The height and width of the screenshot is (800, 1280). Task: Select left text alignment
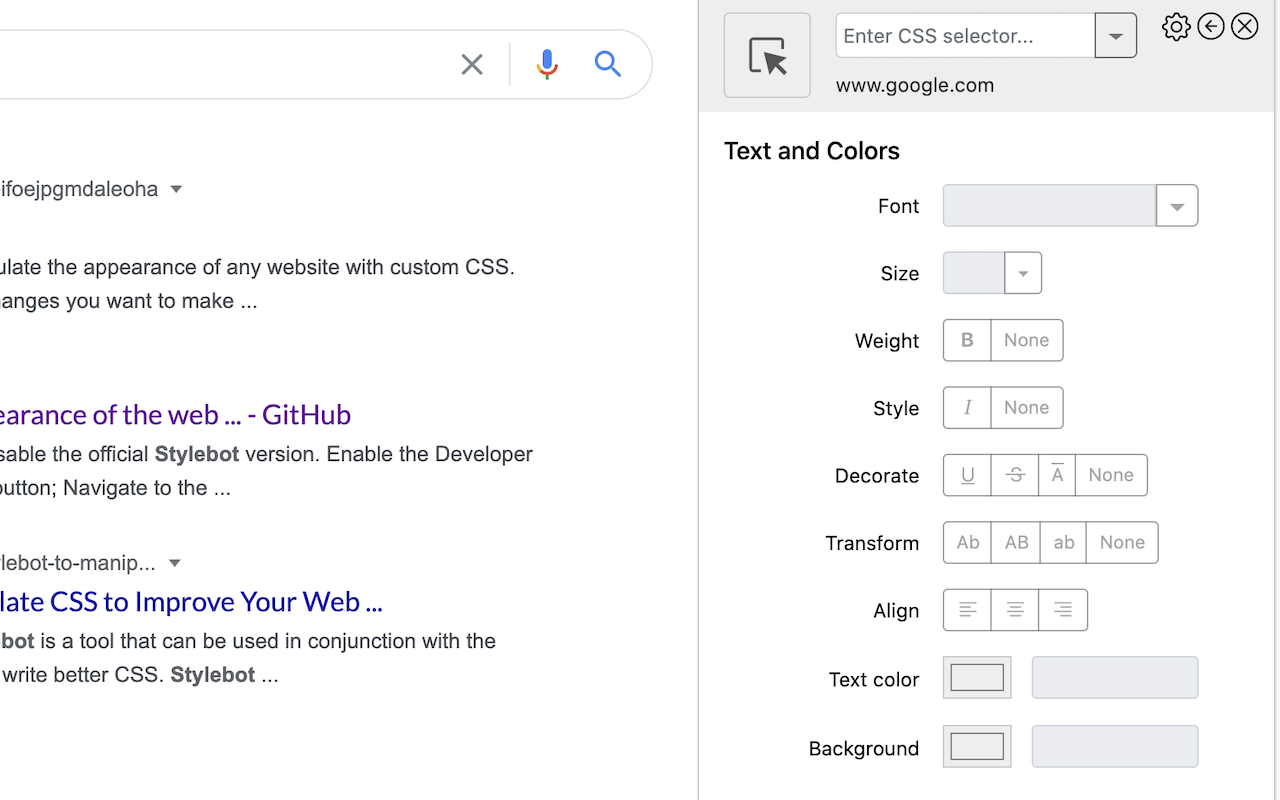966,610
